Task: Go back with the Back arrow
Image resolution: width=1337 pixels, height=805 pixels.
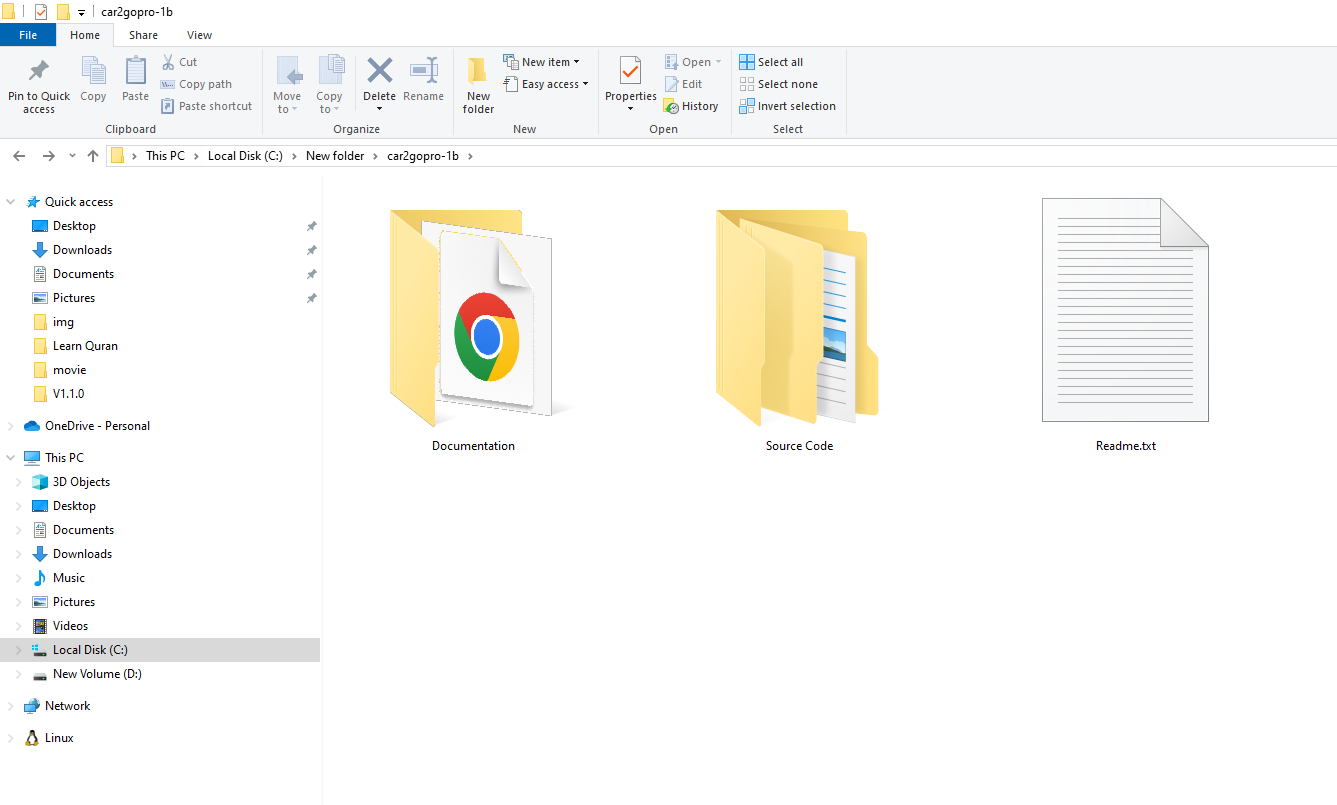Action: (19, 156)
